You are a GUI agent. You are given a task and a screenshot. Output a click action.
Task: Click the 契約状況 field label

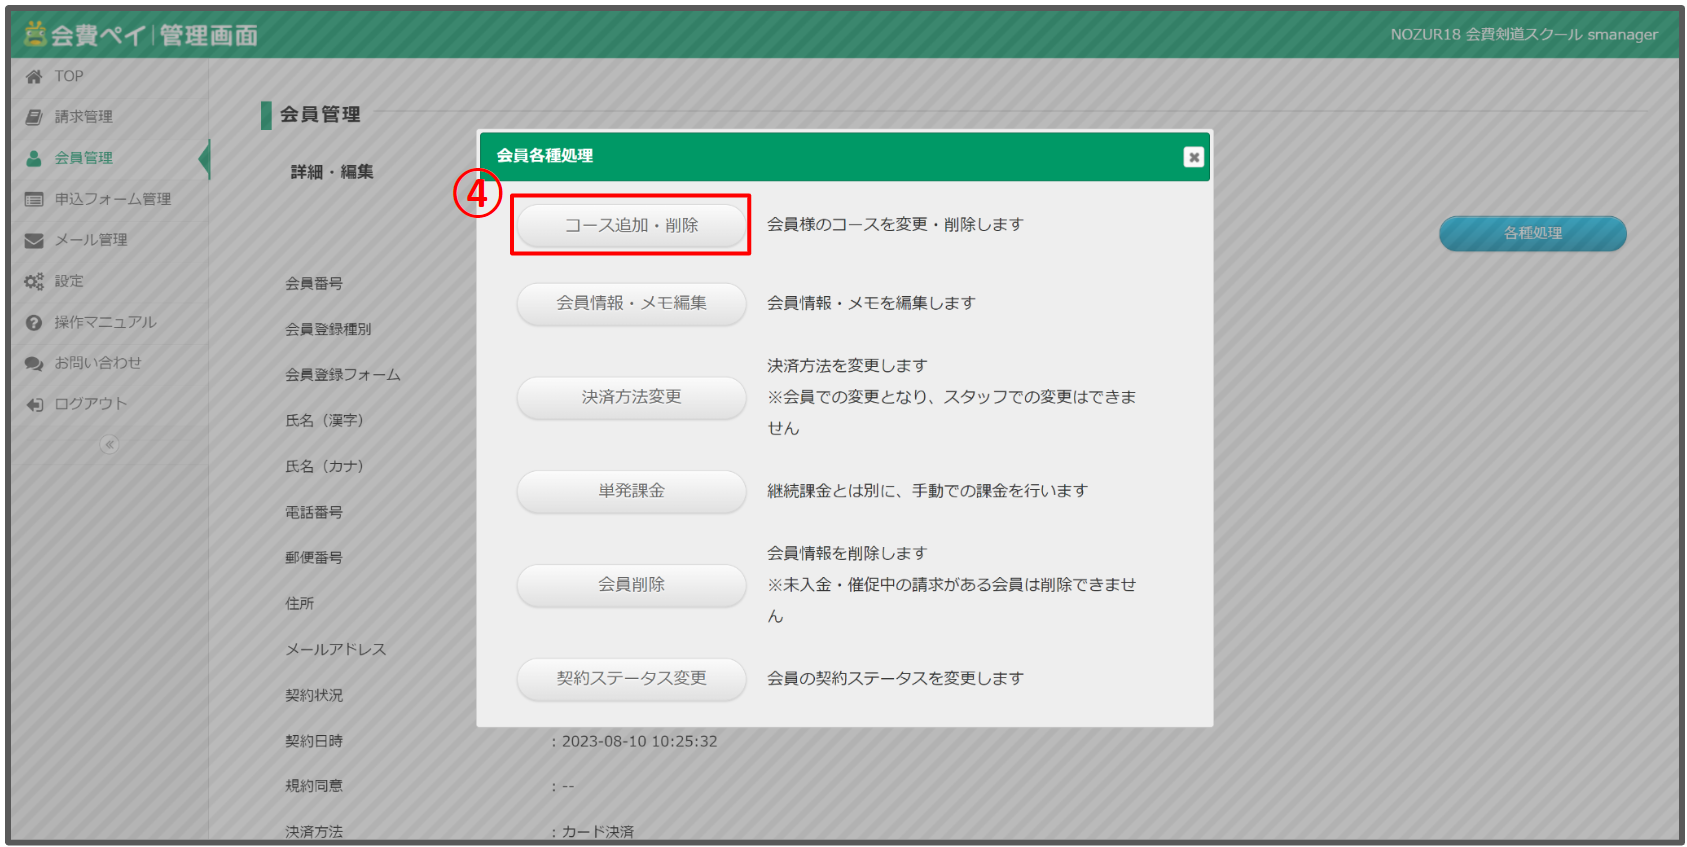pyautogui.click(x=314, y=696)
